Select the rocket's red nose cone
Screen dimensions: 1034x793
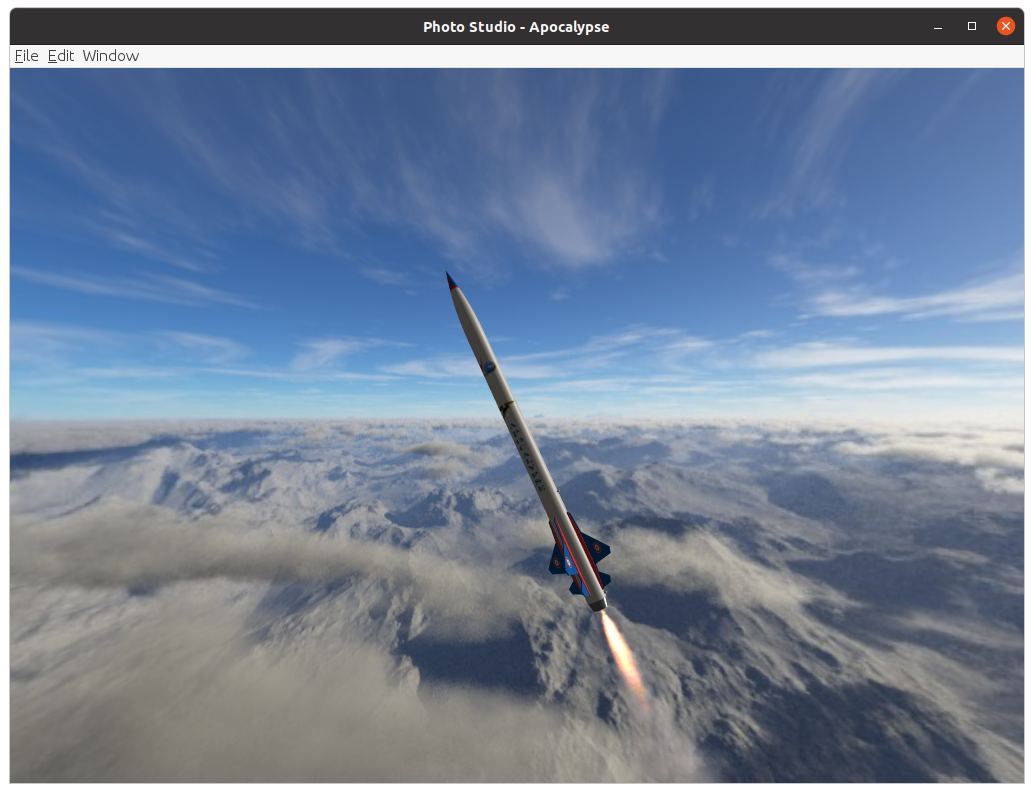[453, 280]
